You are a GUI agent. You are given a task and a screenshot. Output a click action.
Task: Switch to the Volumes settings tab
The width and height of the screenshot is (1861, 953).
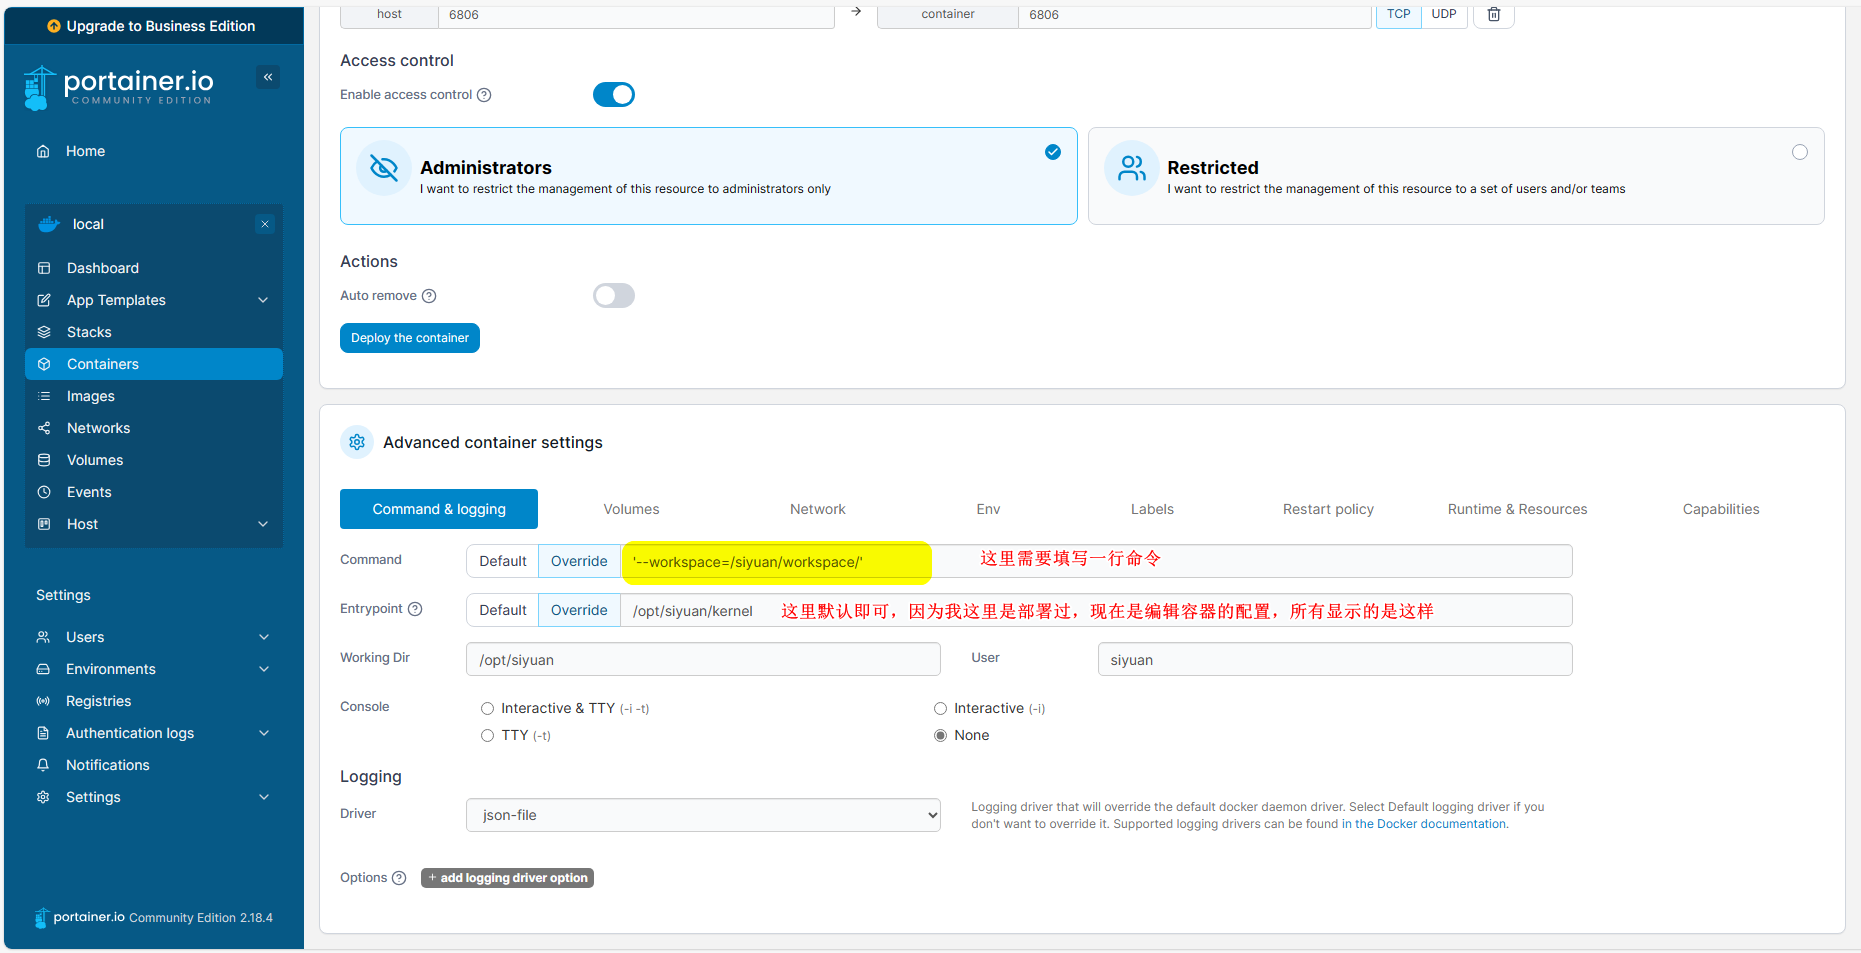(631, 509)
